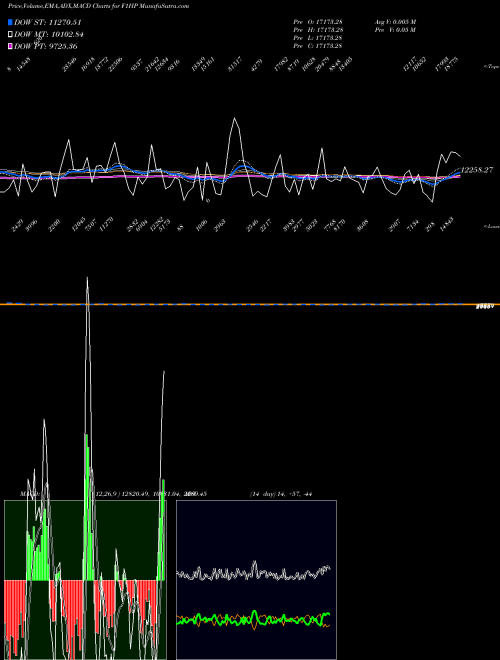
Task: Click the magenta DOW PT legend swatch
Action: coord(10,46)
